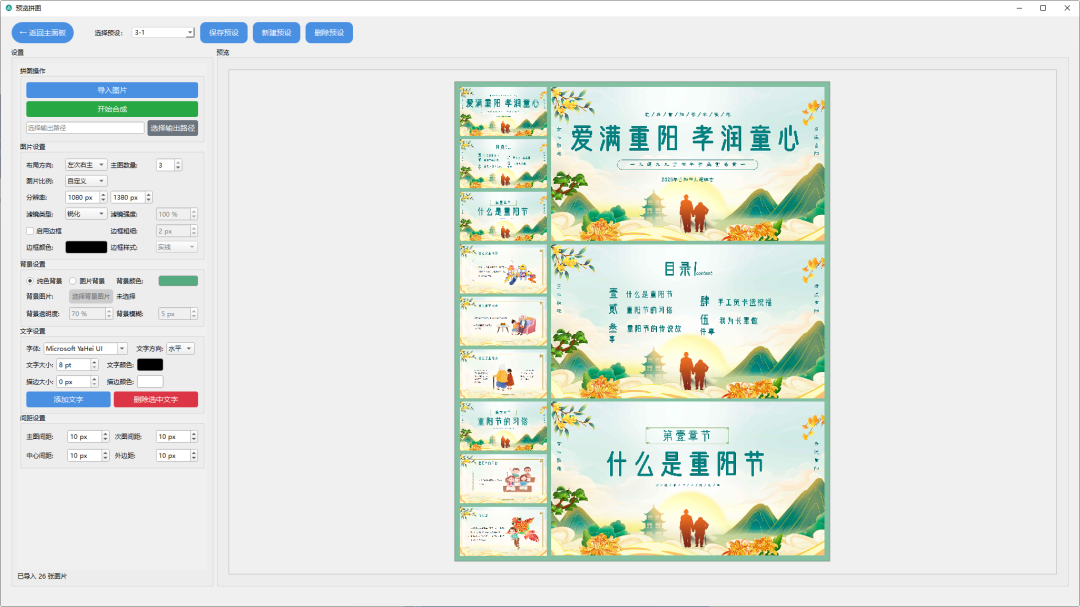Click the blue 添加文字 (Add Text) button
The height and width of the screenshot is (607, 1080).
pyautogui.click(x=69, y=399)
